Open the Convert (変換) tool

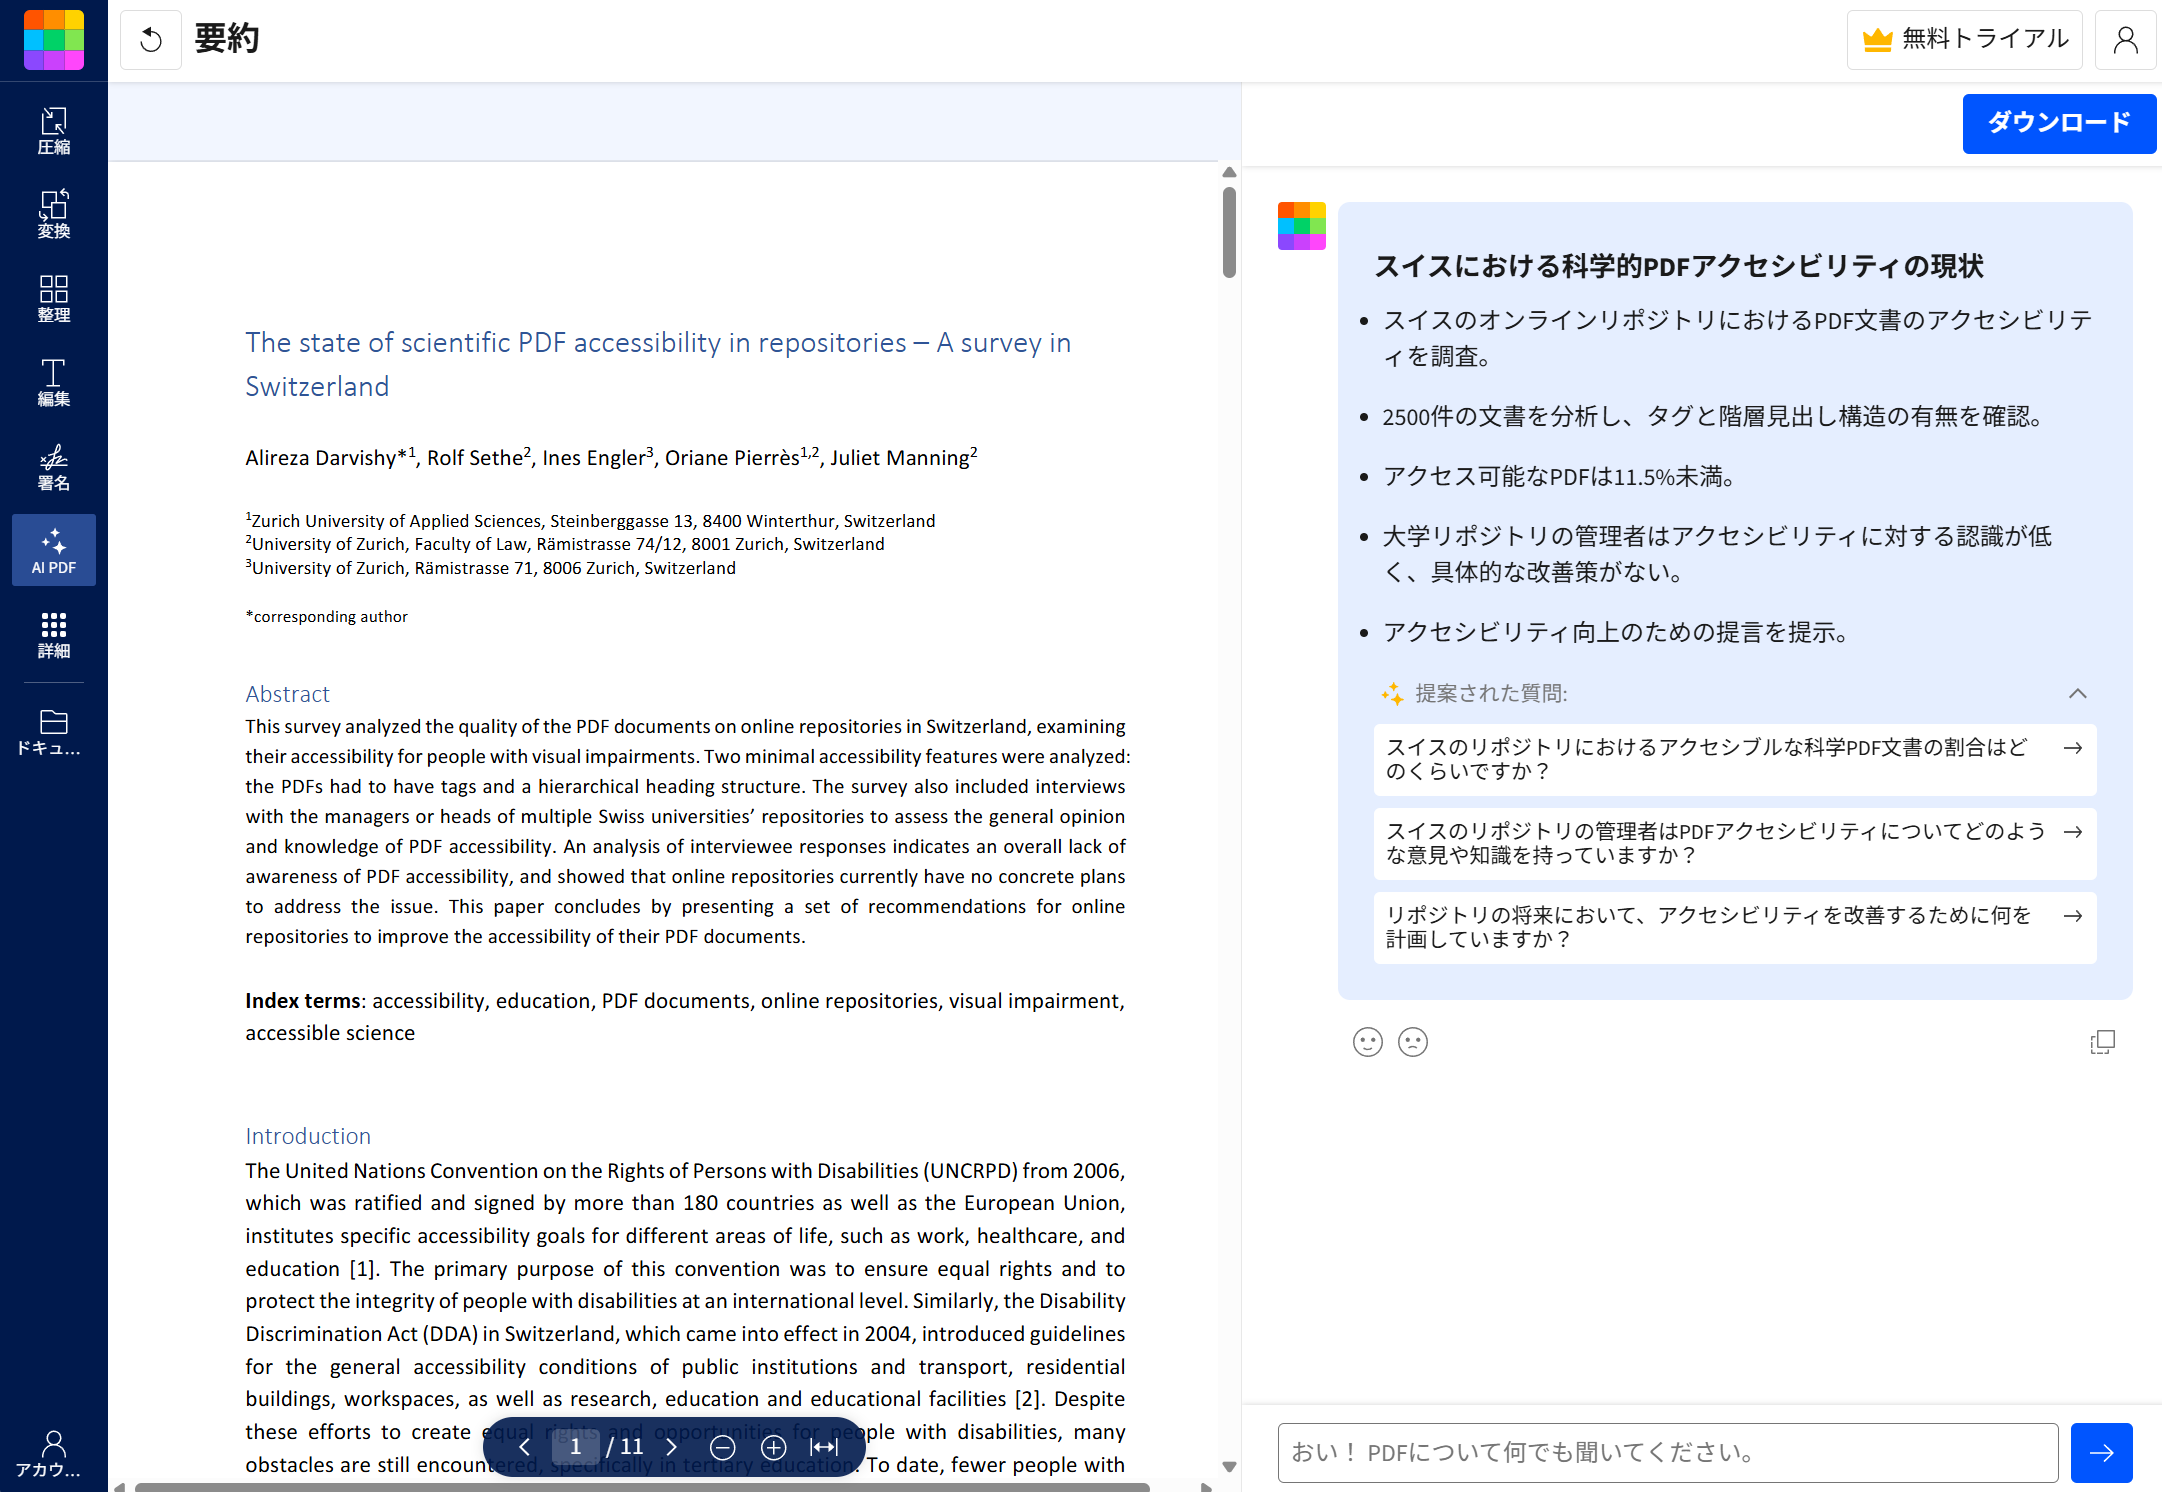(x=54, y=213)
